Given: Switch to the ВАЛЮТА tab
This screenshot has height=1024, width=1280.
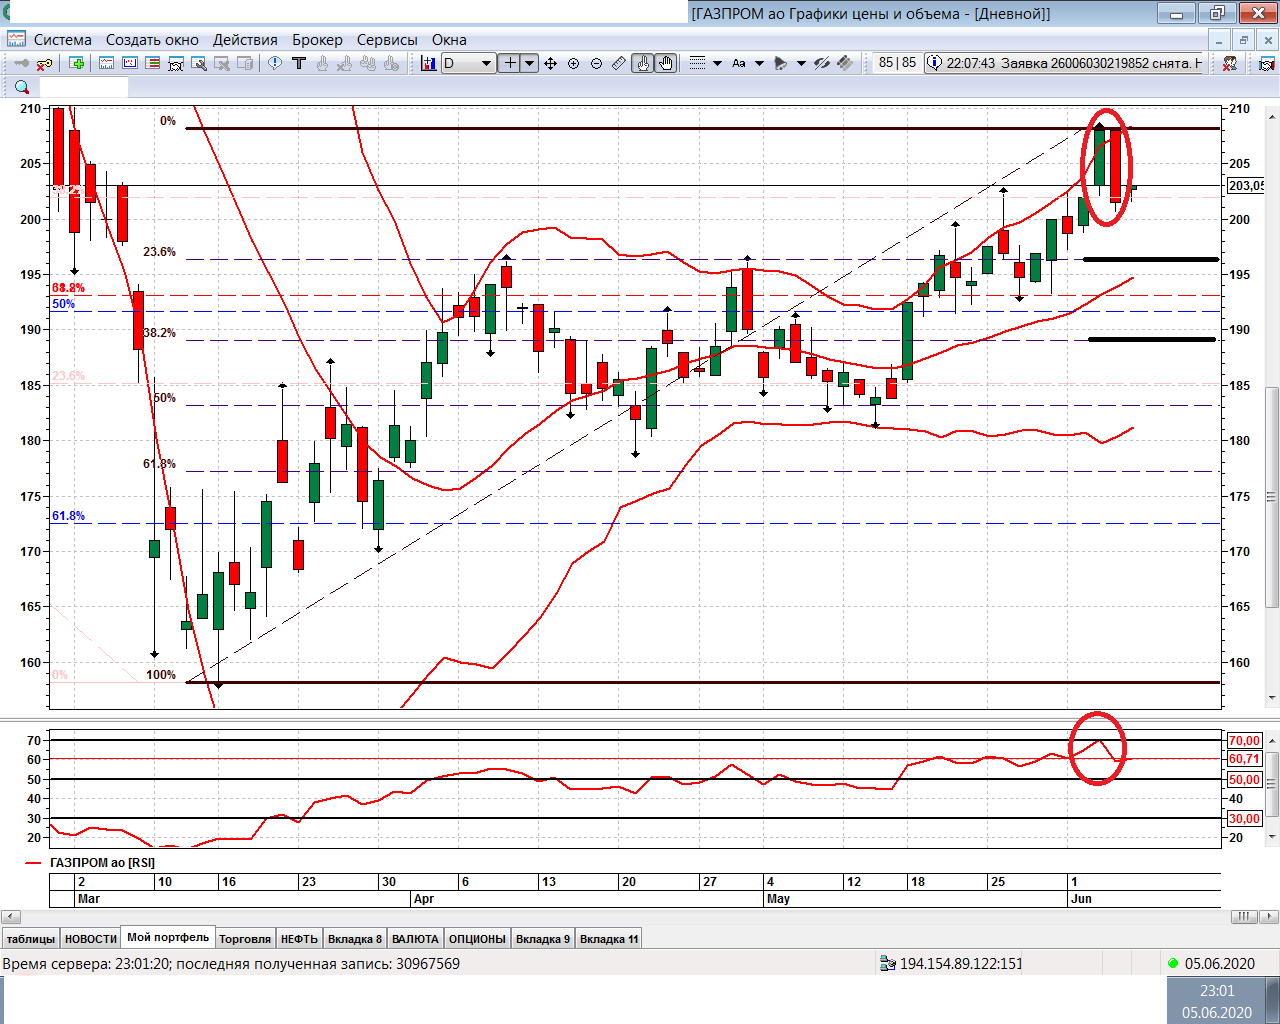Looking at the screenshot, I should 415,939.
